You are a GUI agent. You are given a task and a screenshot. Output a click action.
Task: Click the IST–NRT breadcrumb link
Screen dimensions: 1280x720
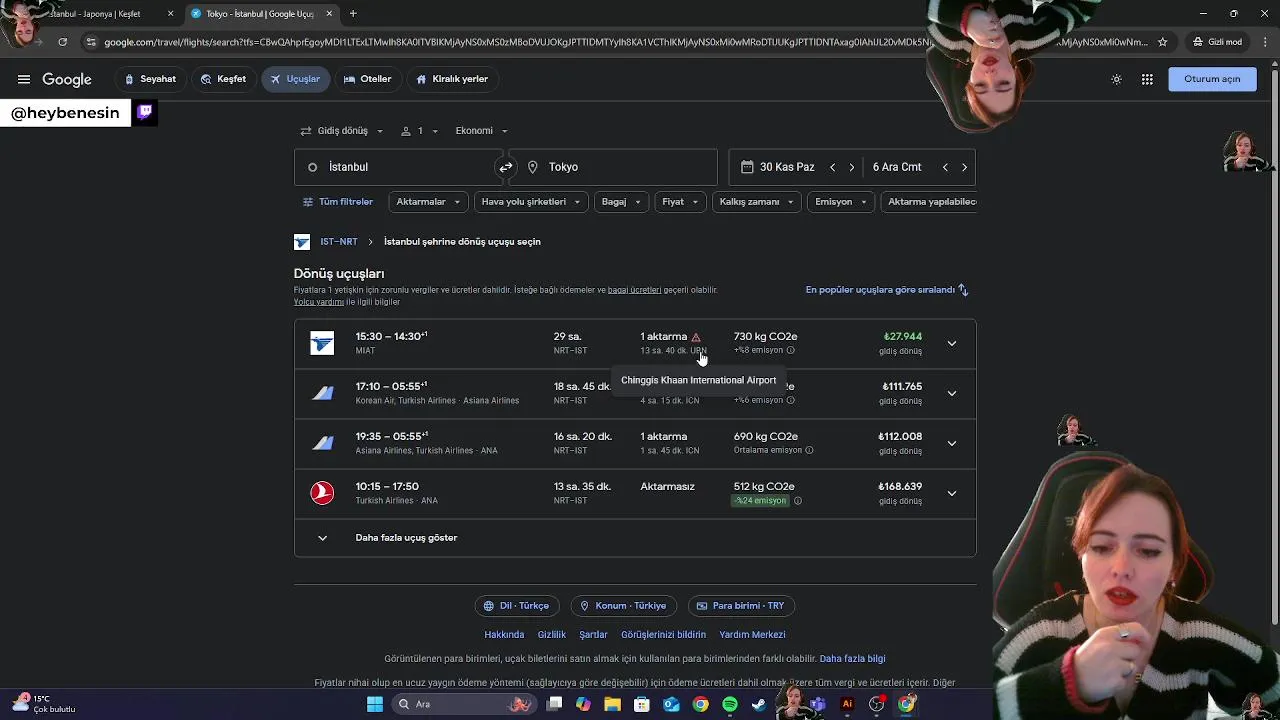coord(339,242)
